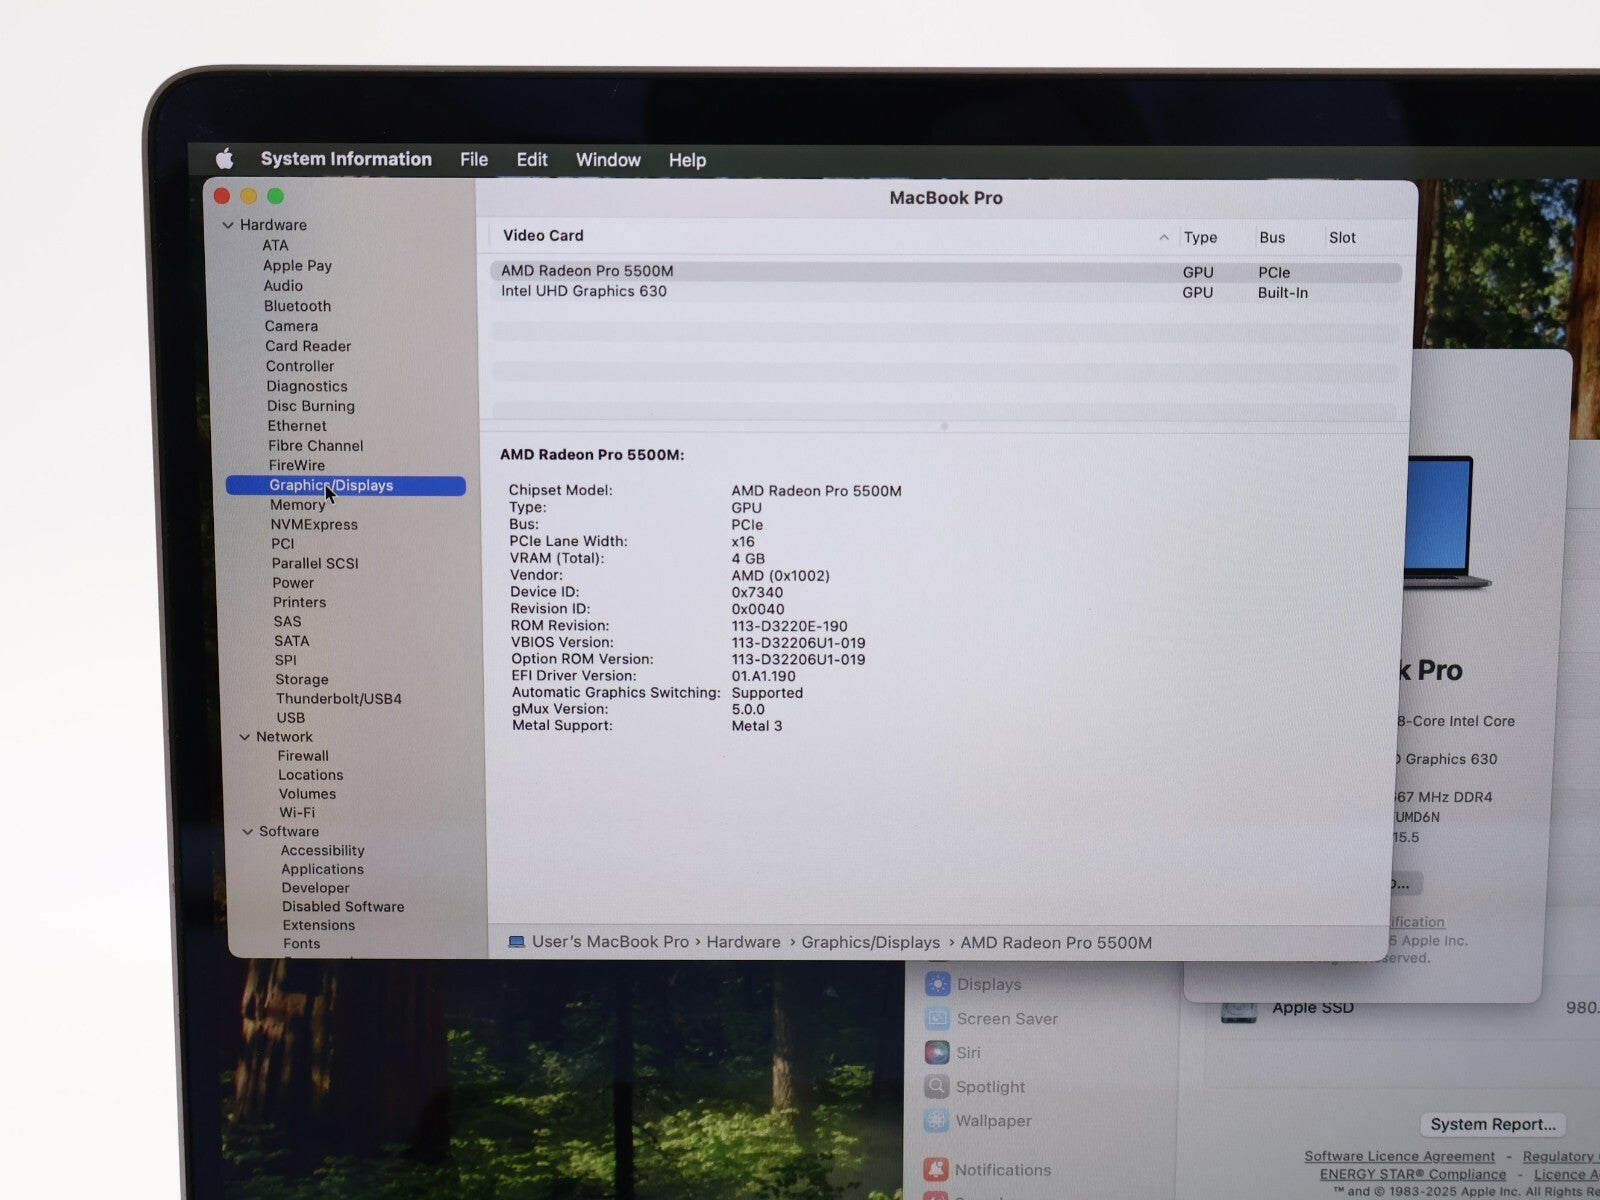Select Extensions under Software
The width and height of the screenshot is (1600, 1200).
318,926
